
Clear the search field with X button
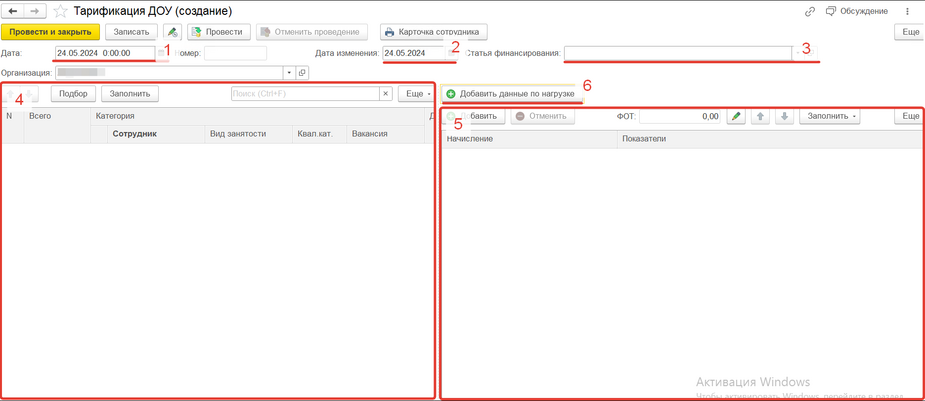386,94
